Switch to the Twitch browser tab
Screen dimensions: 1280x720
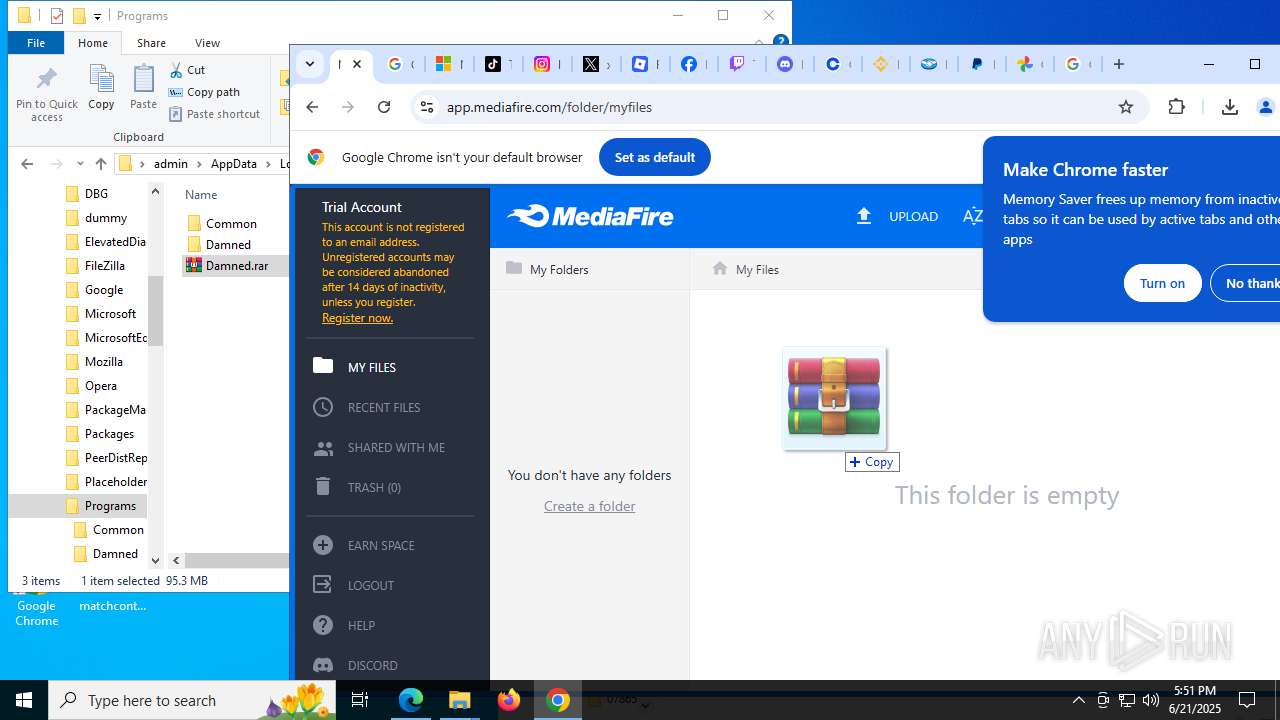[740, 64]
